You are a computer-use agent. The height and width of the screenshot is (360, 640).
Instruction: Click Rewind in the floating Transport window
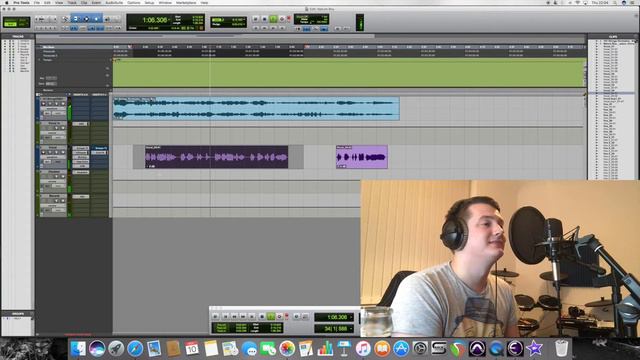click(234, 317)
